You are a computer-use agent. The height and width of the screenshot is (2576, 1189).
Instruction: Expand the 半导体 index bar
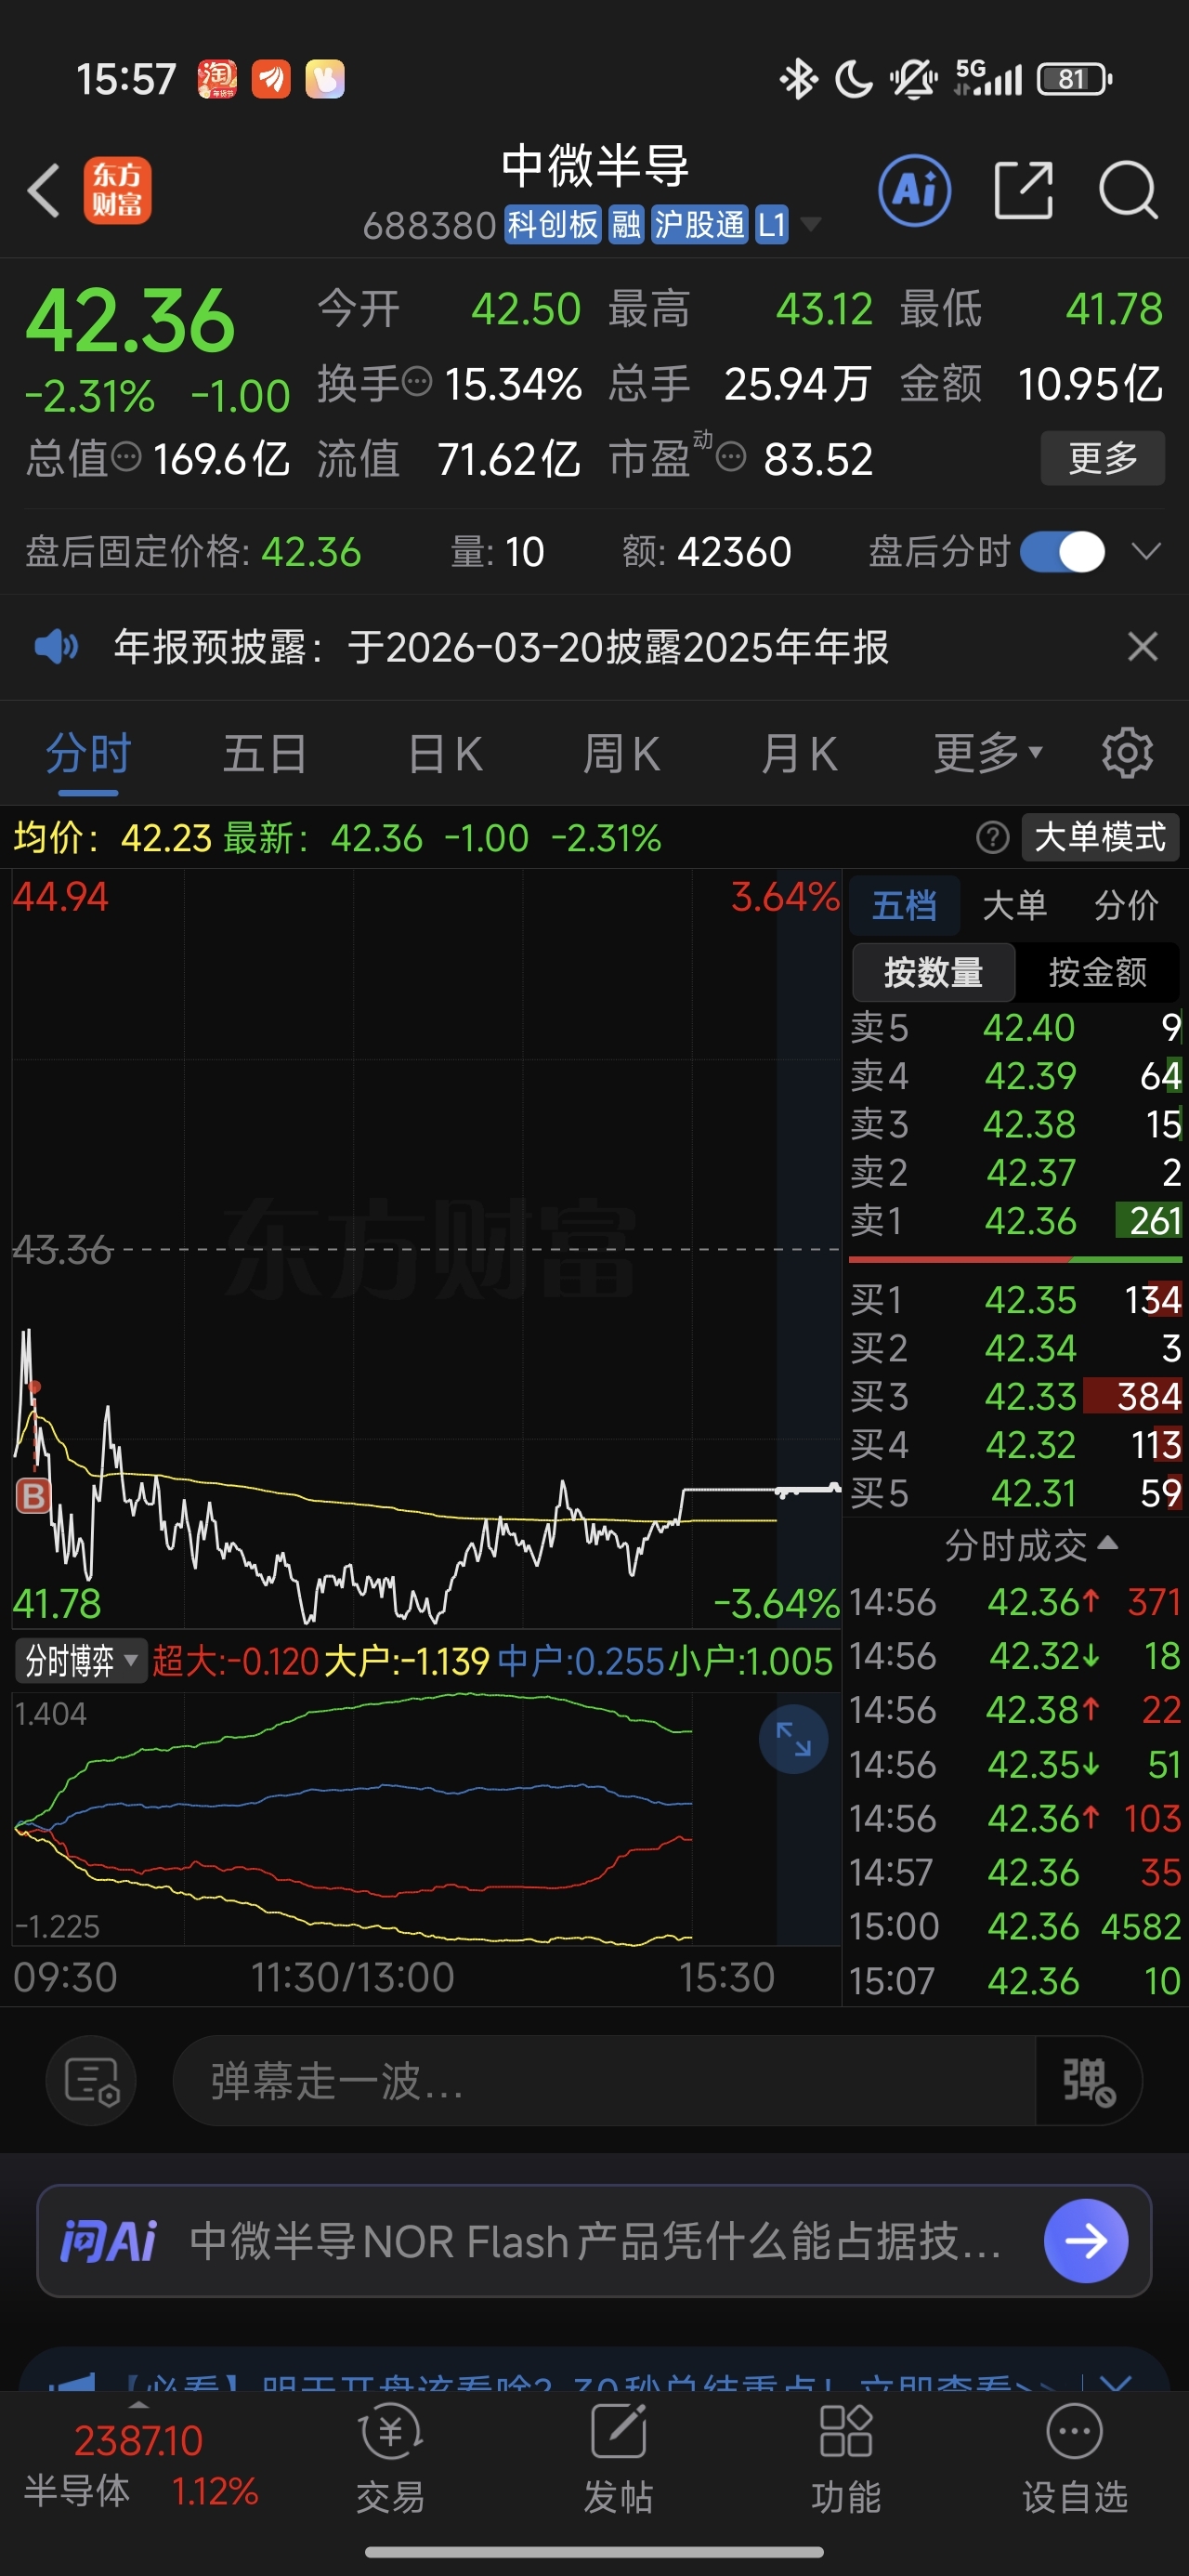point(139,2403)
